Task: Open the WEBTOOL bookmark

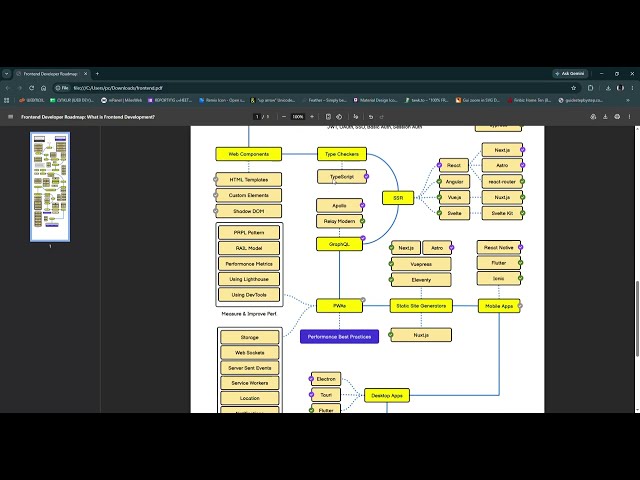Action: tap(31, 100)
